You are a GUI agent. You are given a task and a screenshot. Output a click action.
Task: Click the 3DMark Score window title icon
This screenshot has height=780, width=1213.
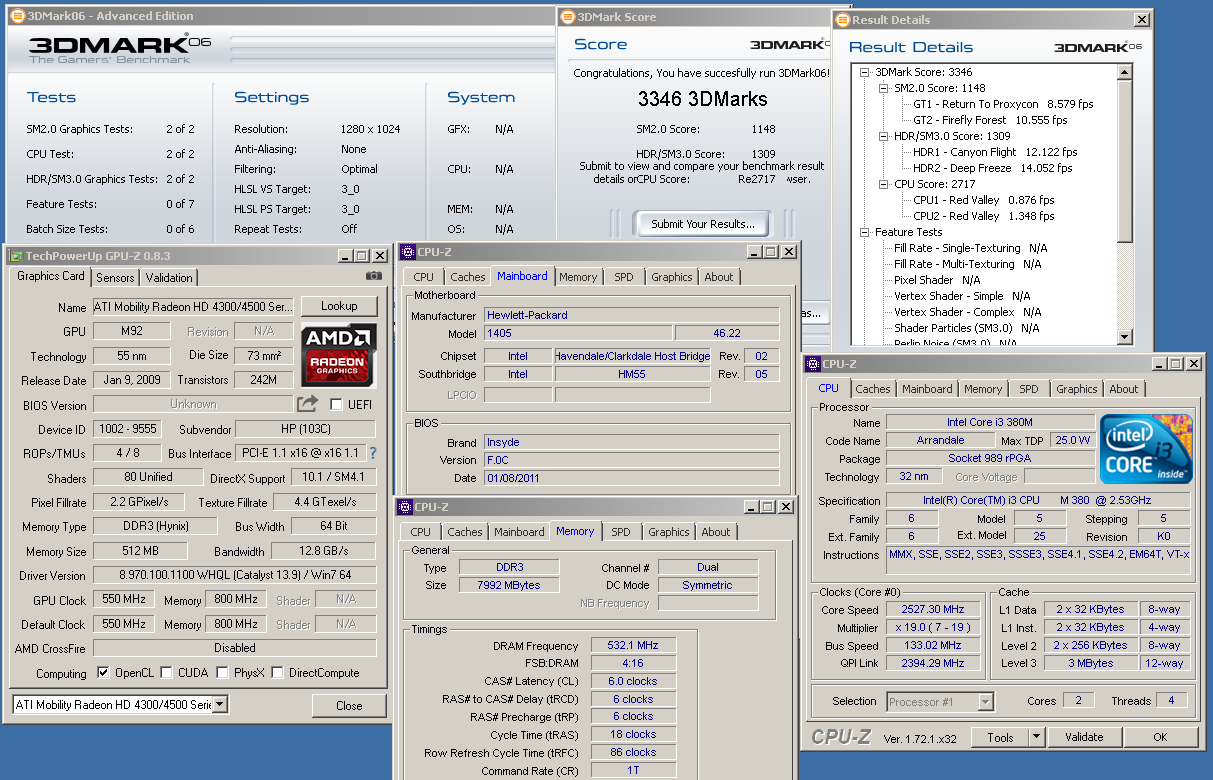click(568, 17)
